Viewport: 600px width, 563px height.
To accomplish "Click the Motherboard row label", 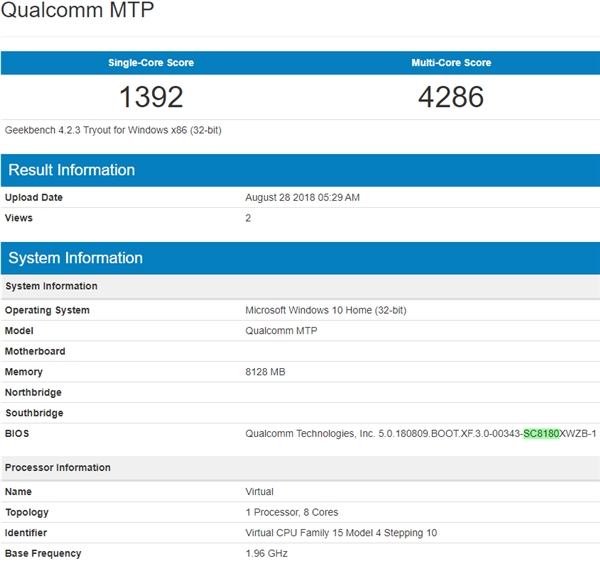I will 35,352.
